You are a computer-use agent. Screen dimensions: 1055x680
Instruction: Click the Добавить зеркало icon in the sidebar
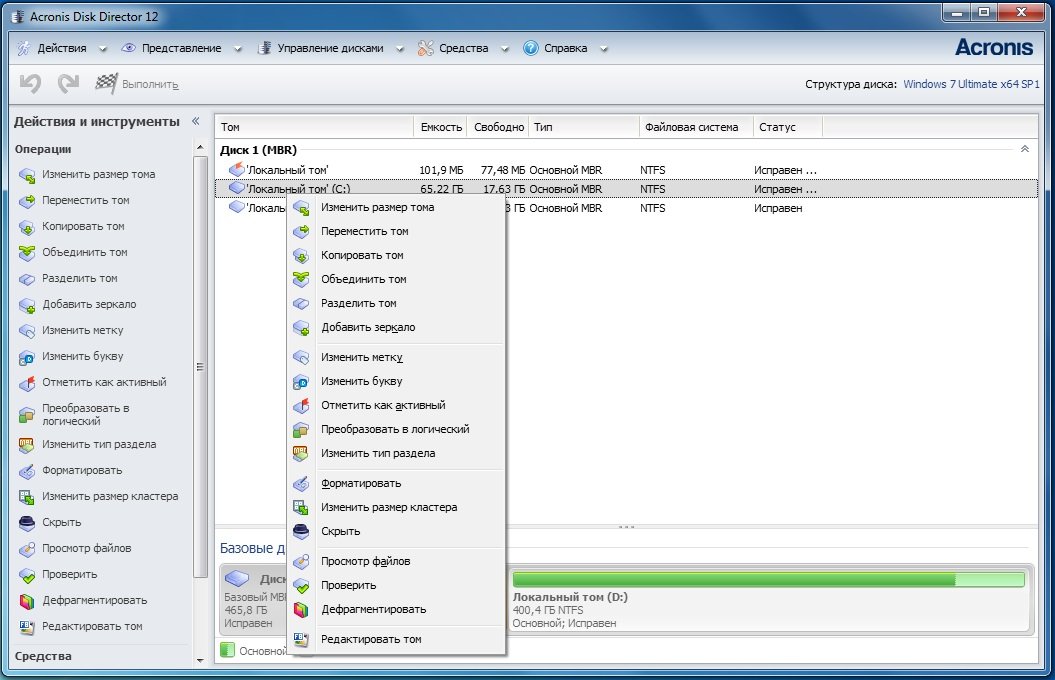coord(27,305)
